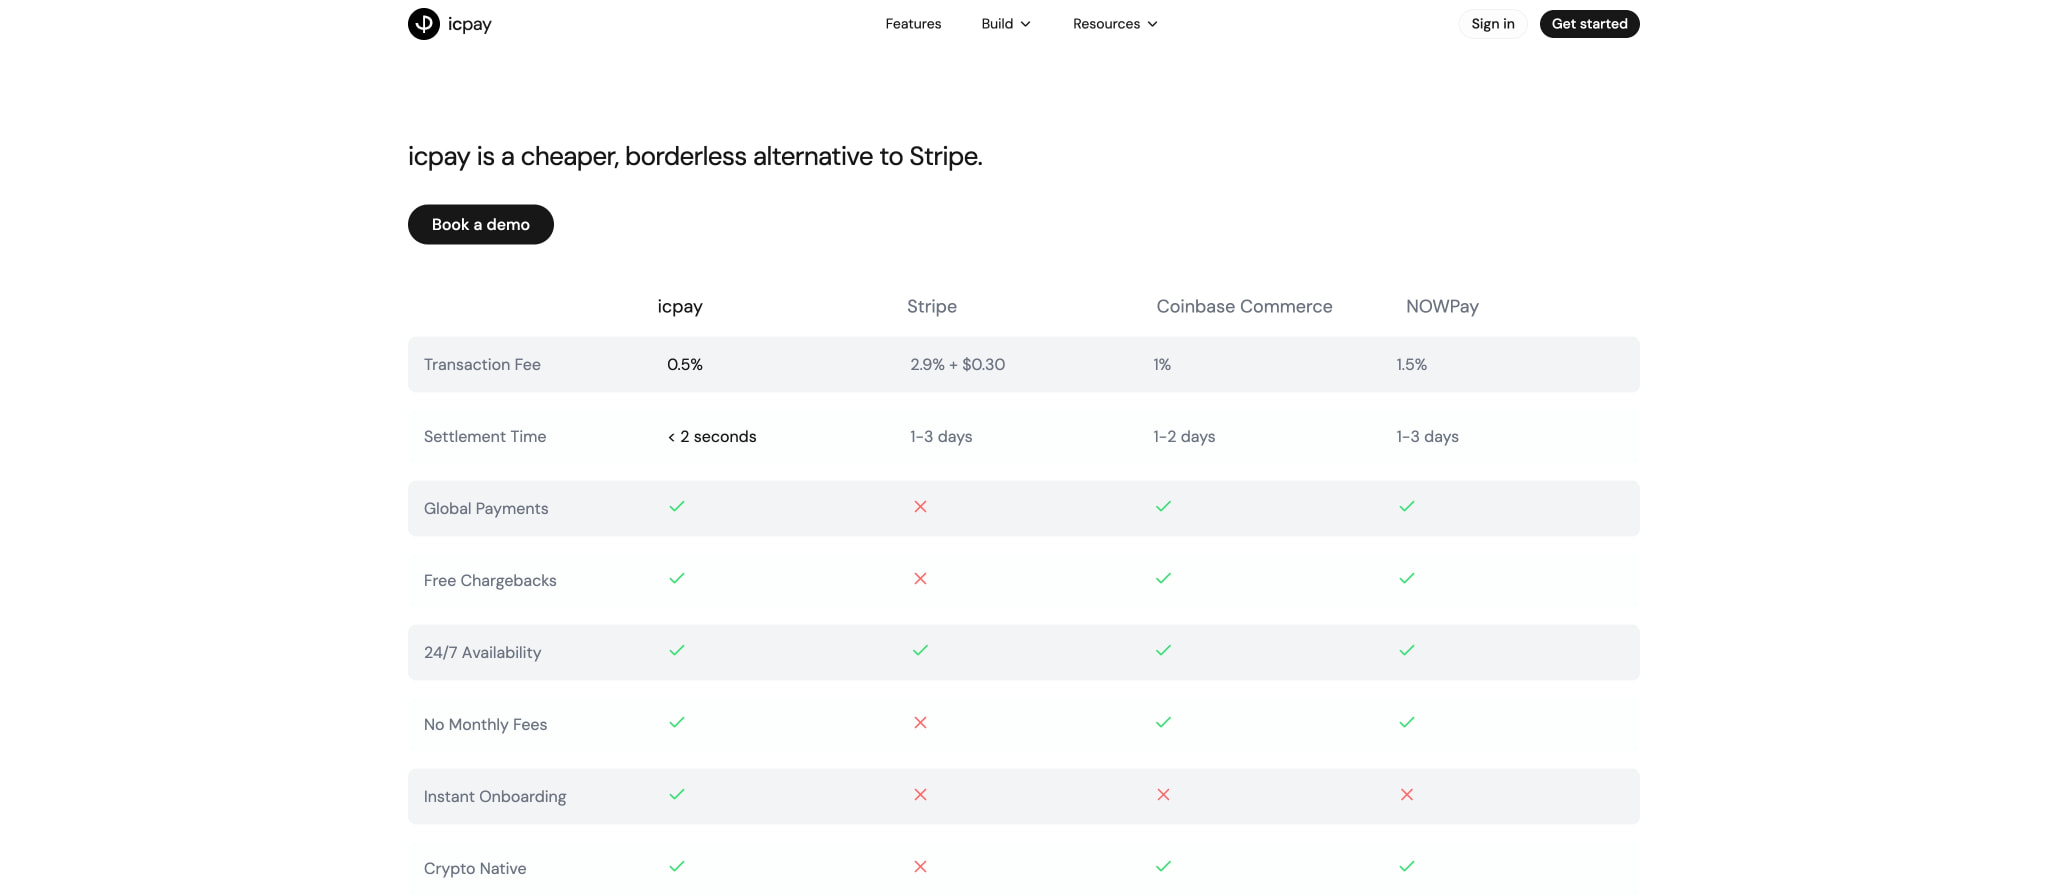Screen dimensions: 2048x896
Task: Click the Stripe column header
Action: click(932, 307)
